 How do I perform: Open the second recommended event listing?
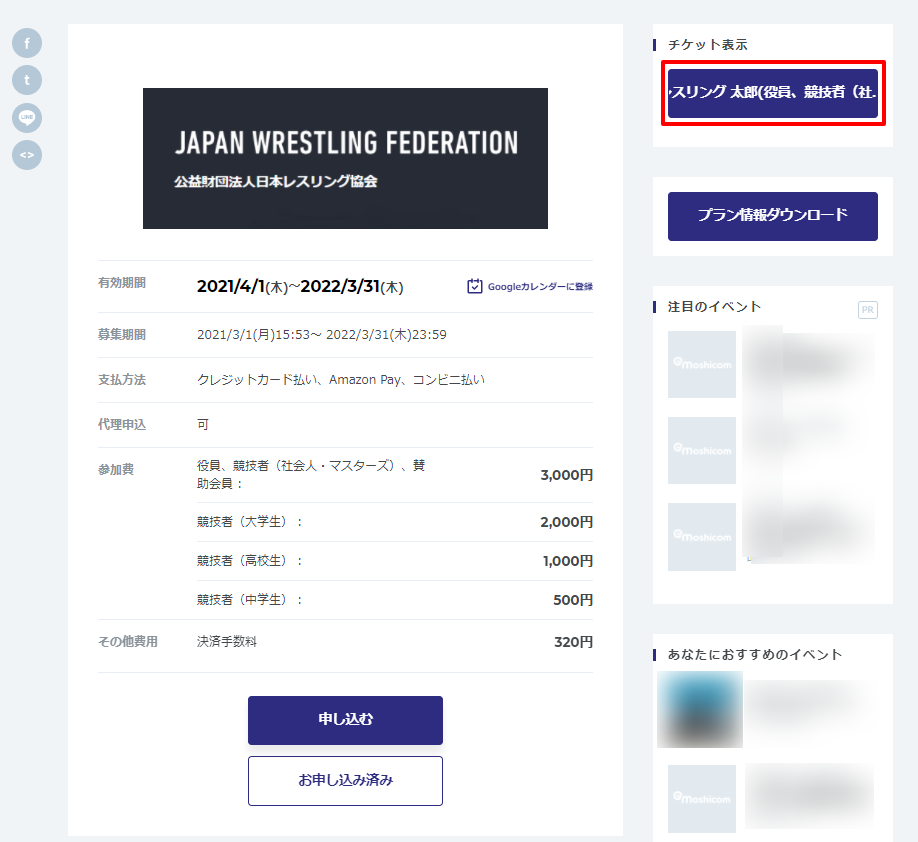click(770, 798)
